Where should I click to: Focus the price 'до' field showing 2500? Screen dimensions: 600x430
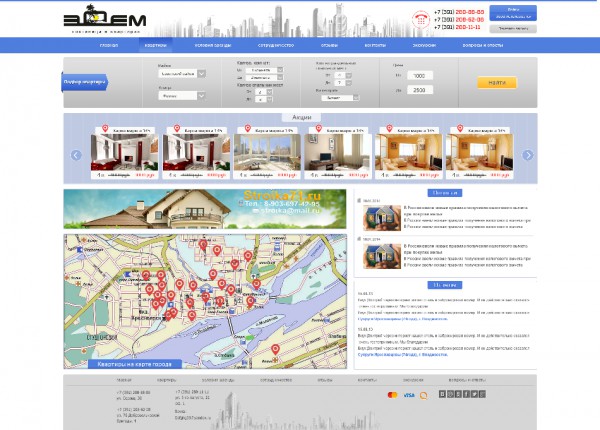click(x=420, y=90)
